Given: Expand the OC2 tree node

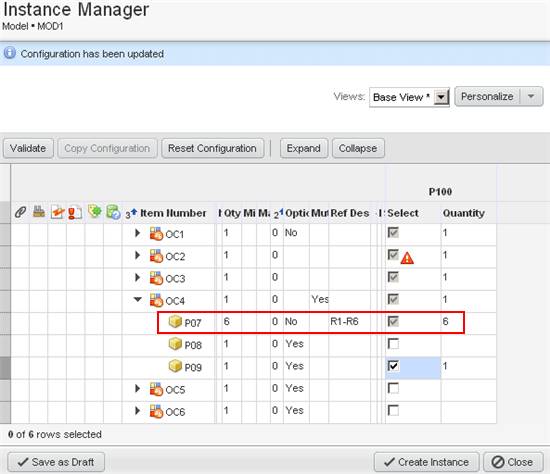Looking at the screenshot, I should (x=138, y=255).
